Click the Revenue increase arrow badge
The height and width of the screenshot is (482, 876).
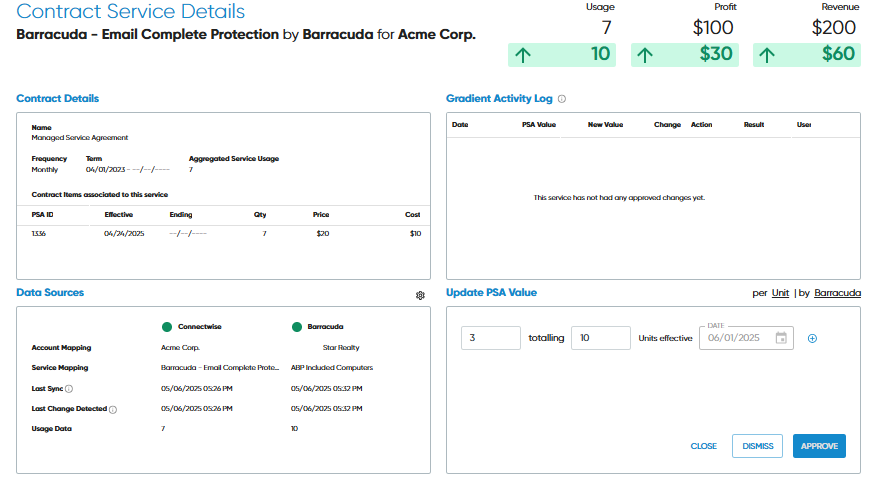807,55
